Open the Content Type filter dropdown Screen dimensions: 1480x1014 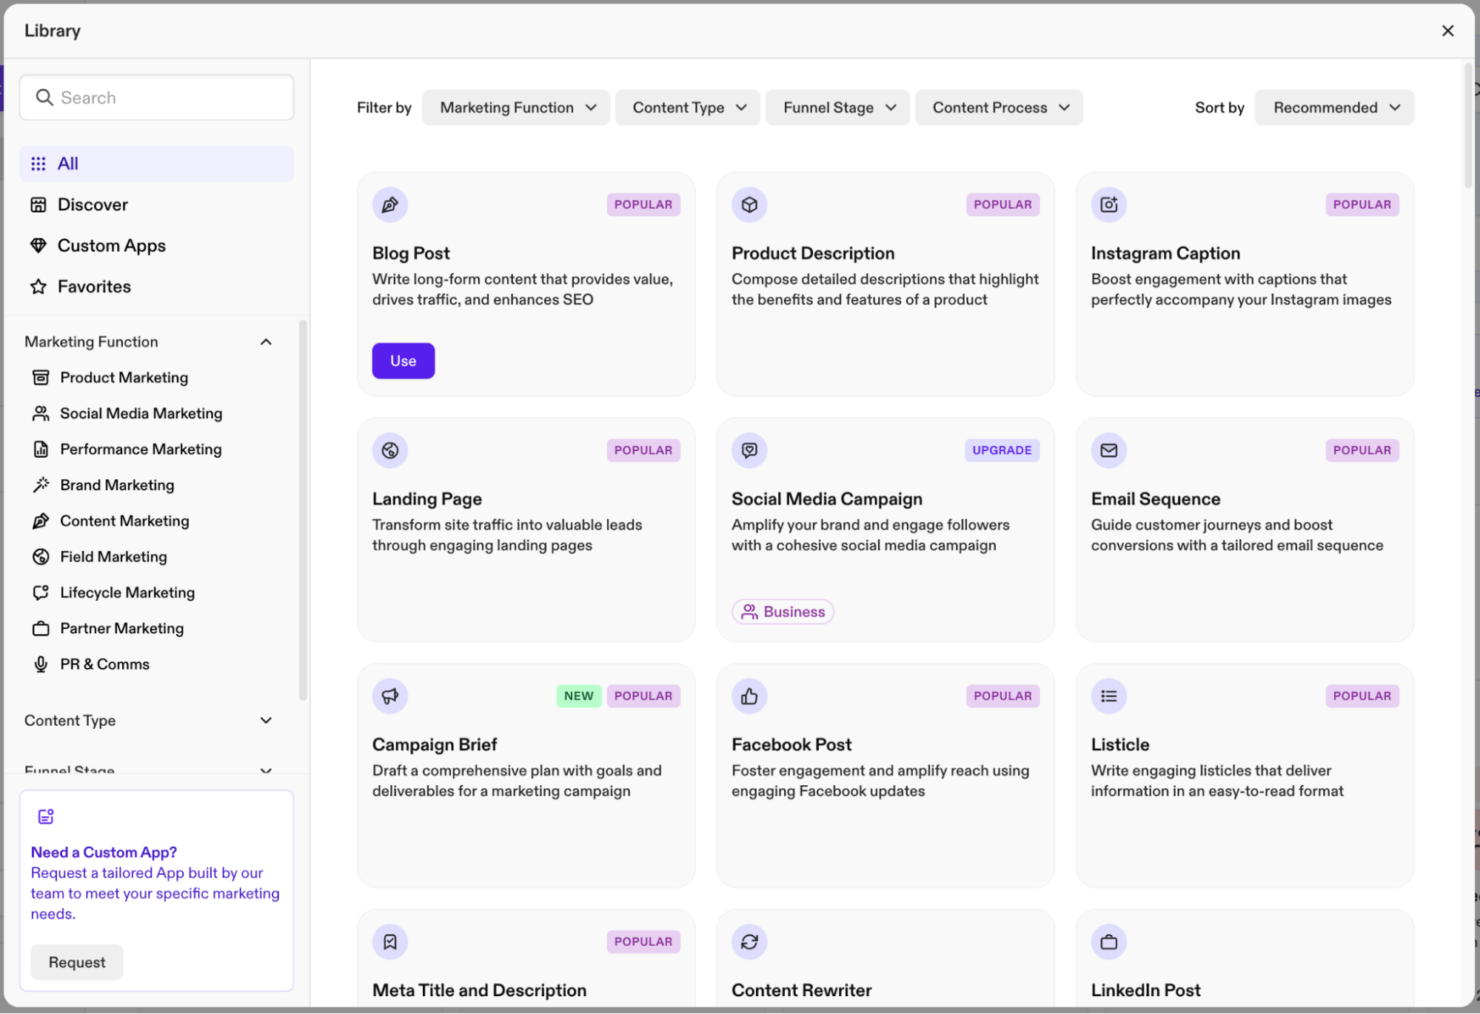687,107
